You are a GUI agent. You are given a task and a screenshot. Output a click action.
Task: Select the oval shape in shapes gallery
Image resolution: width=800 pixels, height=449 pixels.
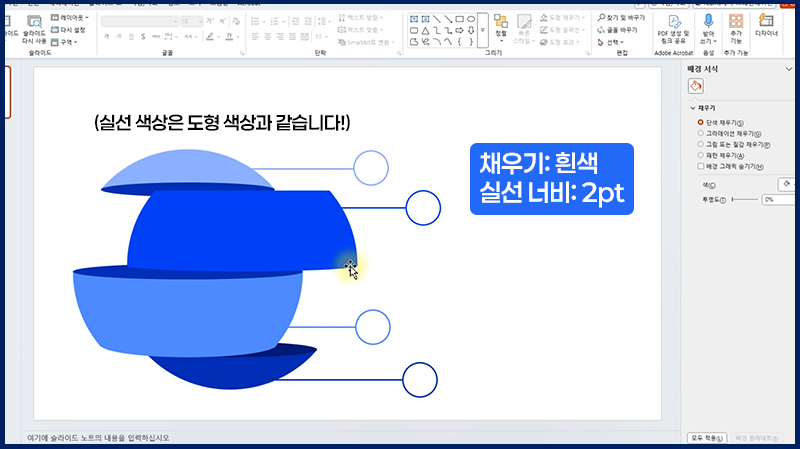click(x=471, y=19)
